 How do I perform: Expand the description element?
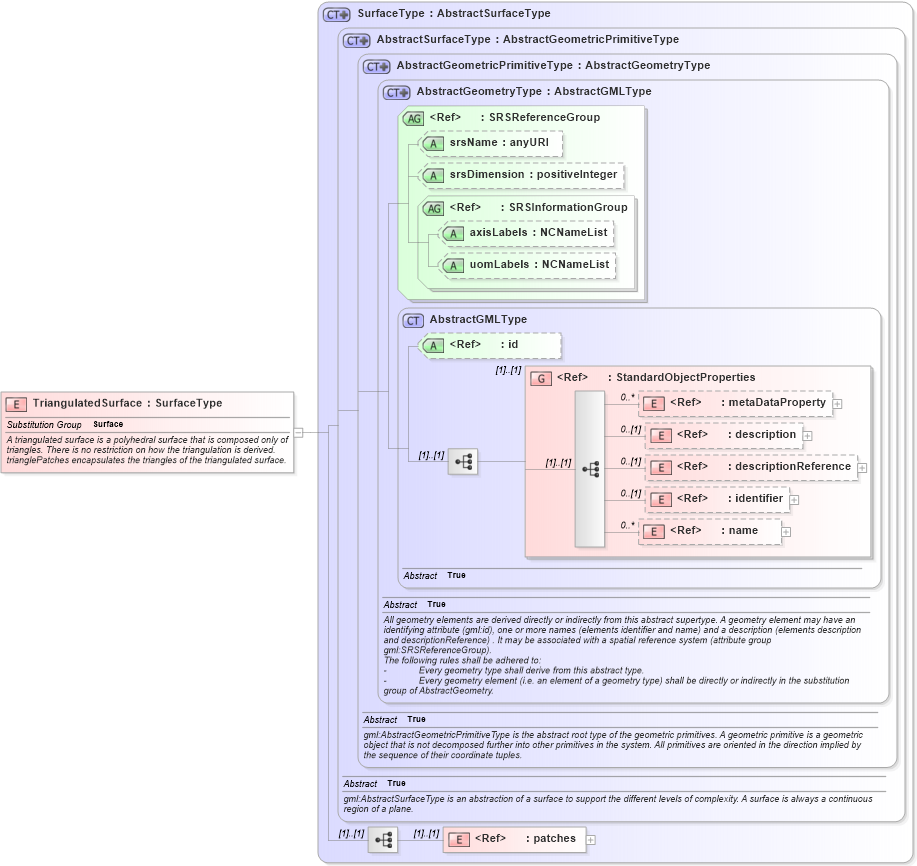(x=808, y=436)
